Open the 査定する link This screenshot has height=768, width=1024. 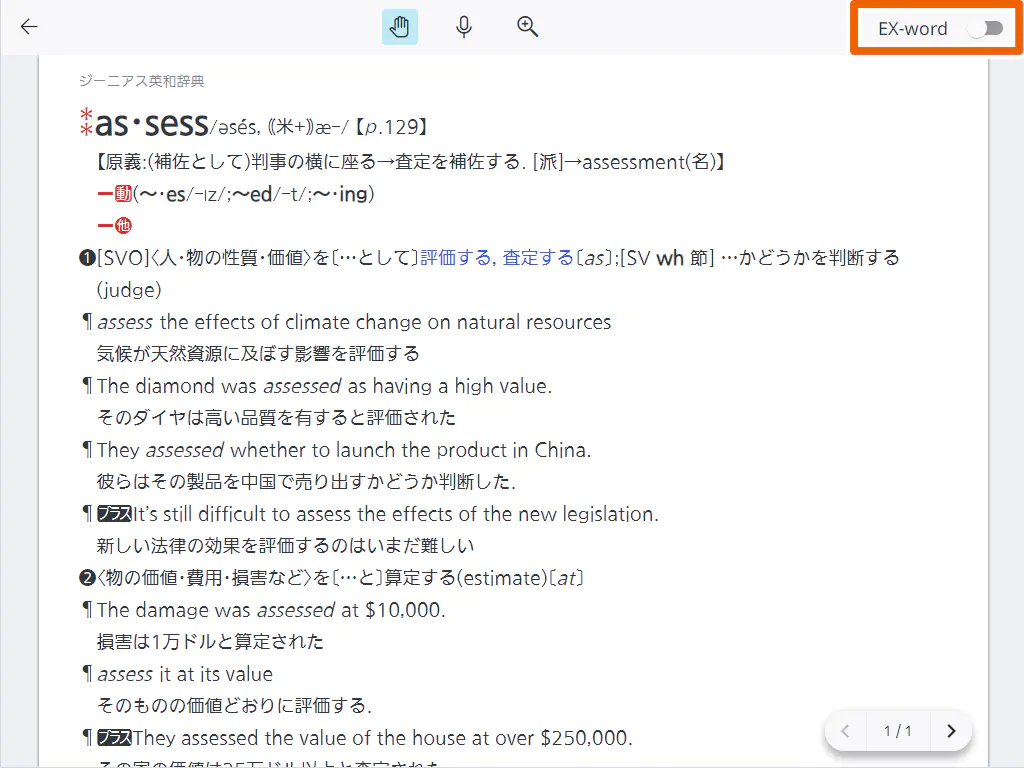538,258
